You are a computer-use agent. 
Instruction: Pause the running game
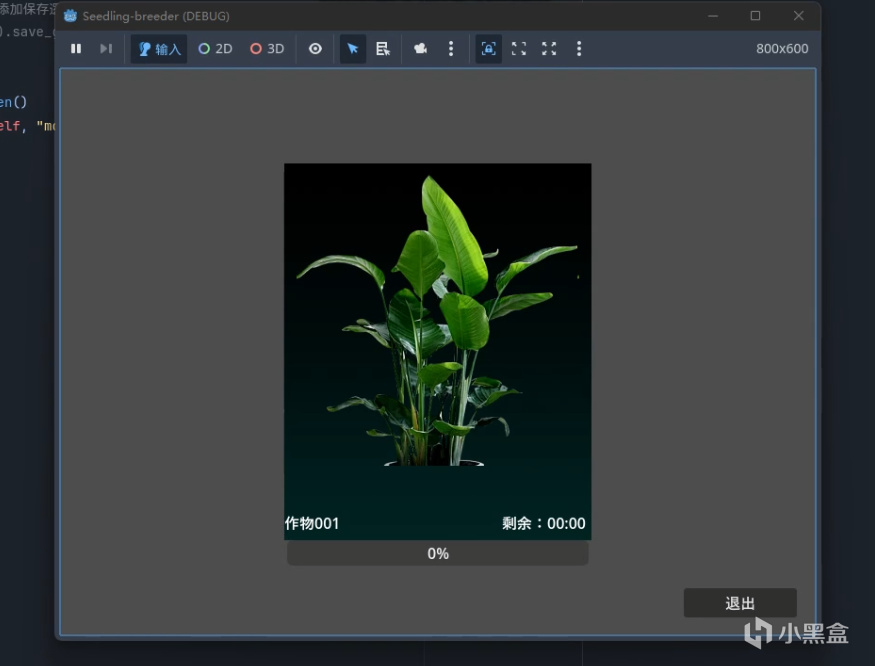76,49
